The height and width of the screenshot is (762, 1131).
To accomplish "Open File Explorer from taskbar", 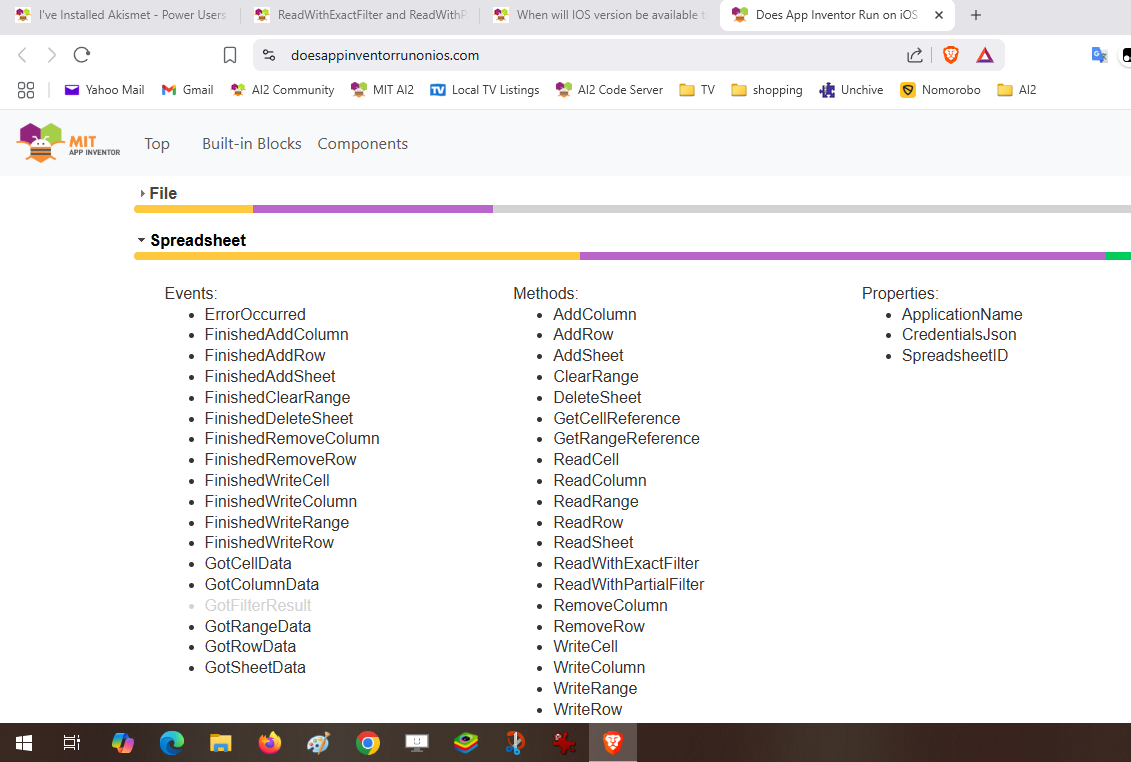I will pos(221,743).
